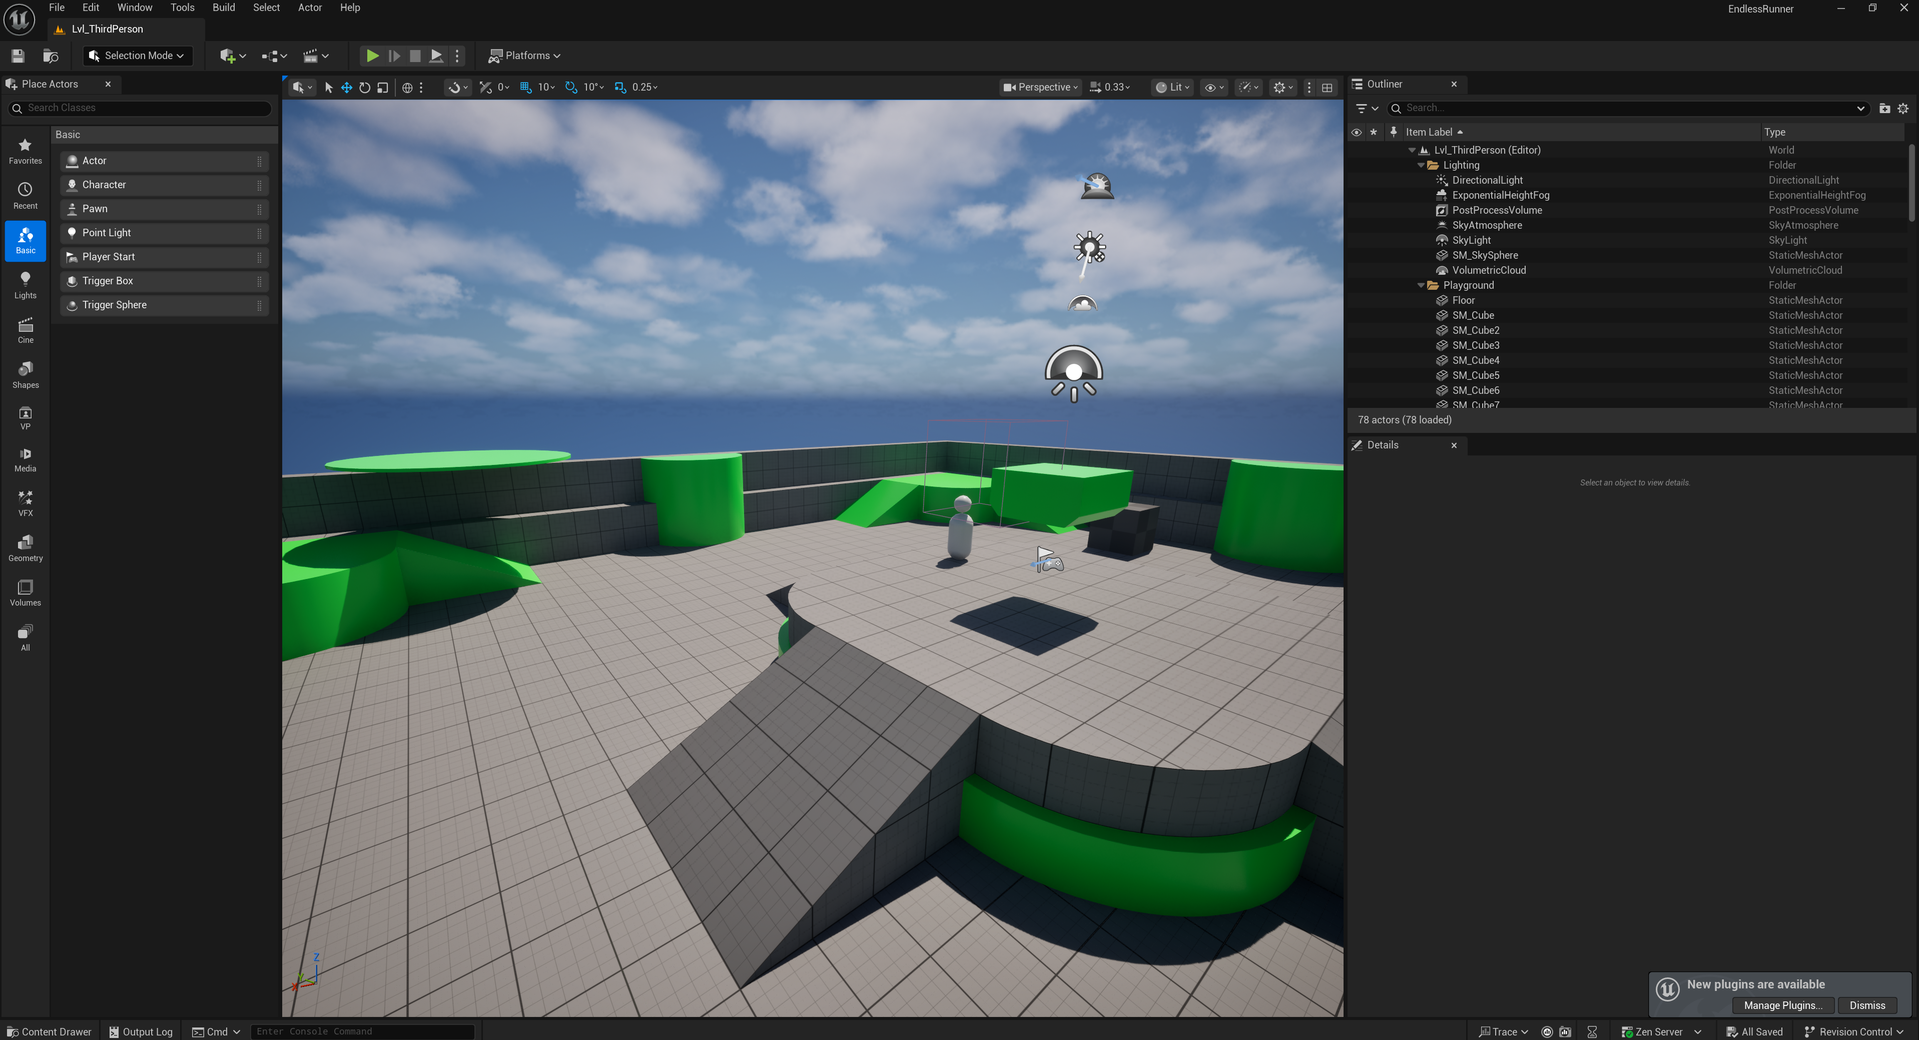
Task: Open the Build menu
Action: (224, 8)
